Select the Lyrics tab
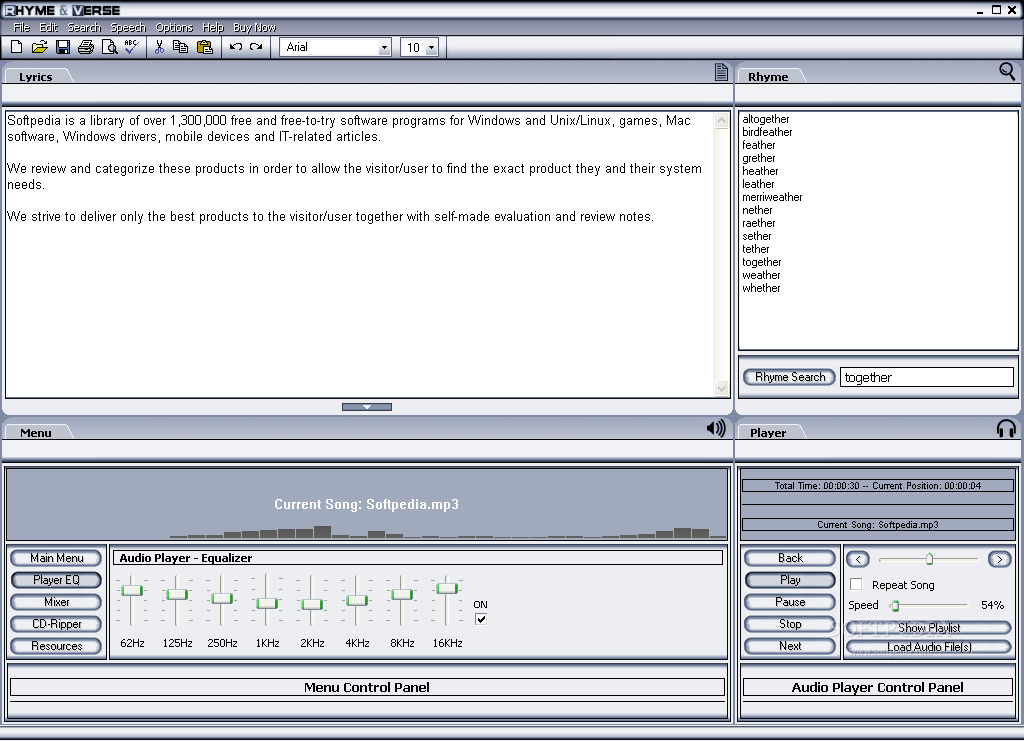 coord(36,76)
